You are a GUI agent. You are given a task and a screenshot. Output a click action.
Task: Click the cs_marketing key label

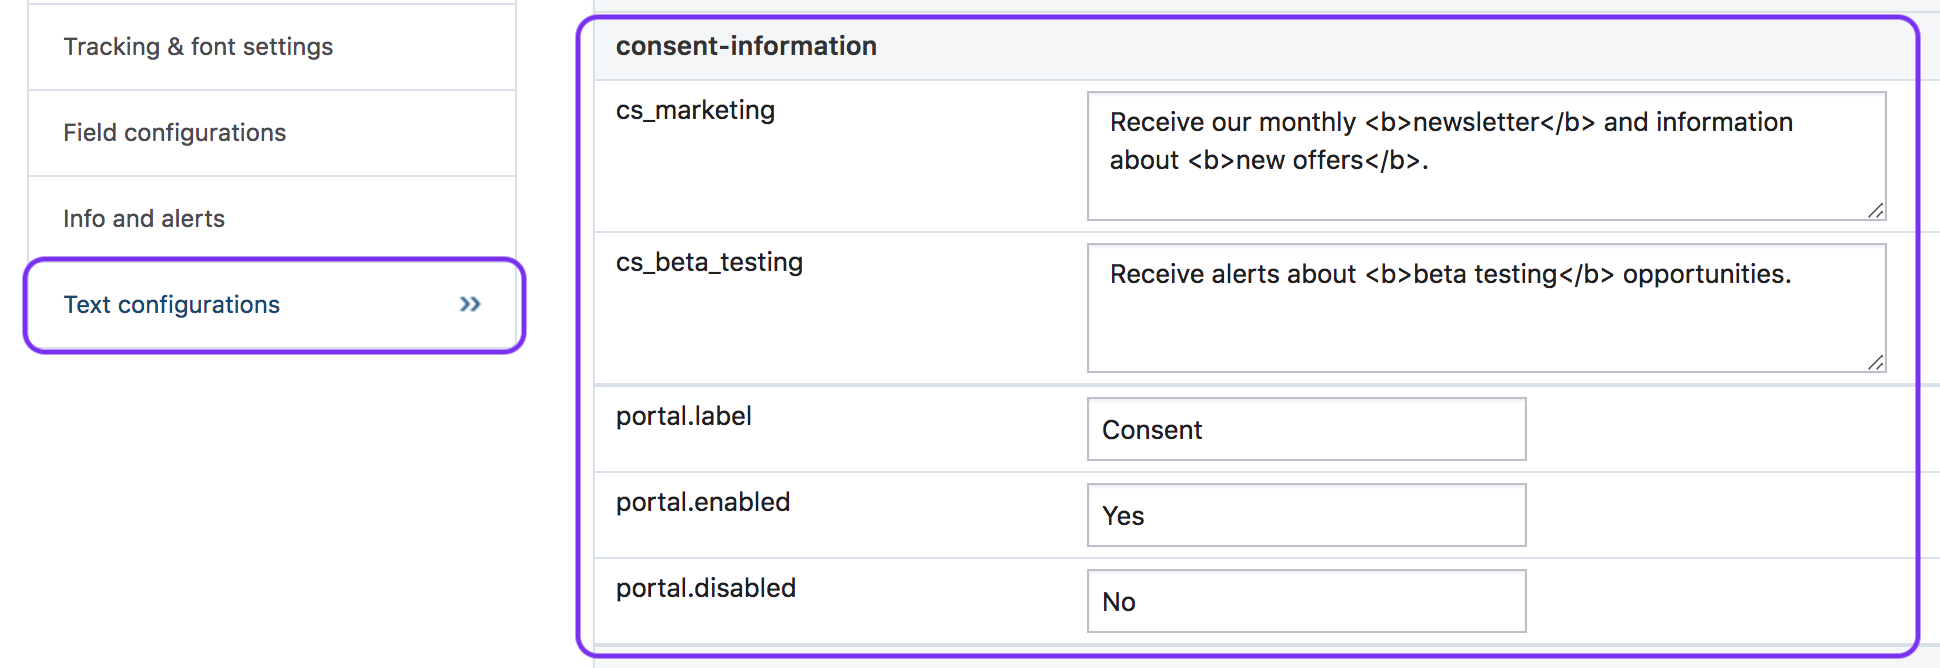(x=695, y=110)
